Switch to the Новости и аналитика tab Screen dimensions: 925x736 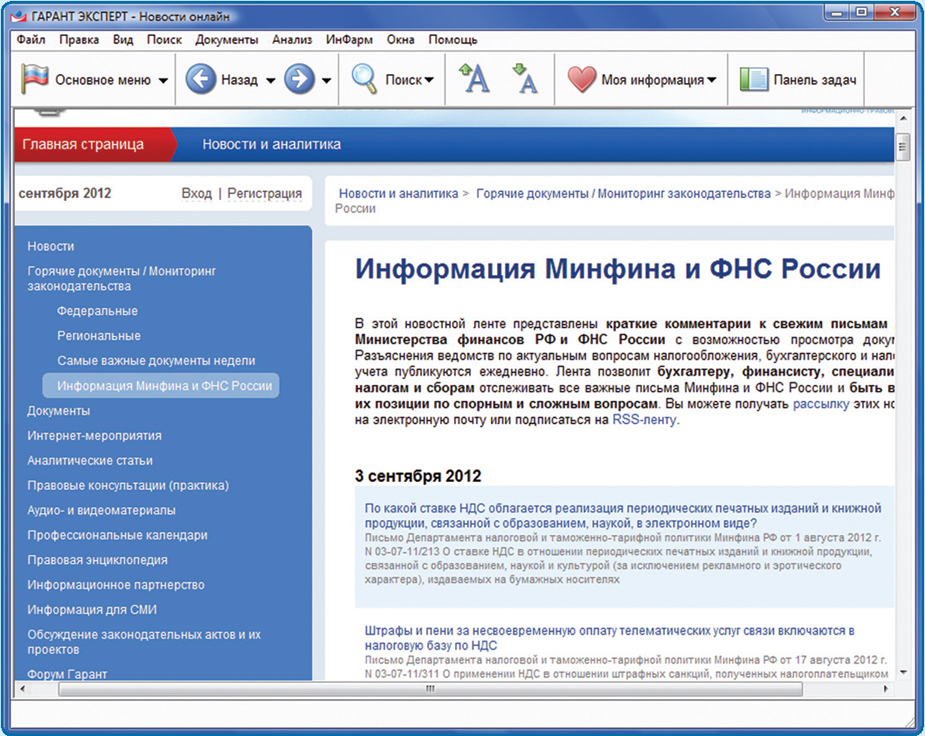[271, 144]
